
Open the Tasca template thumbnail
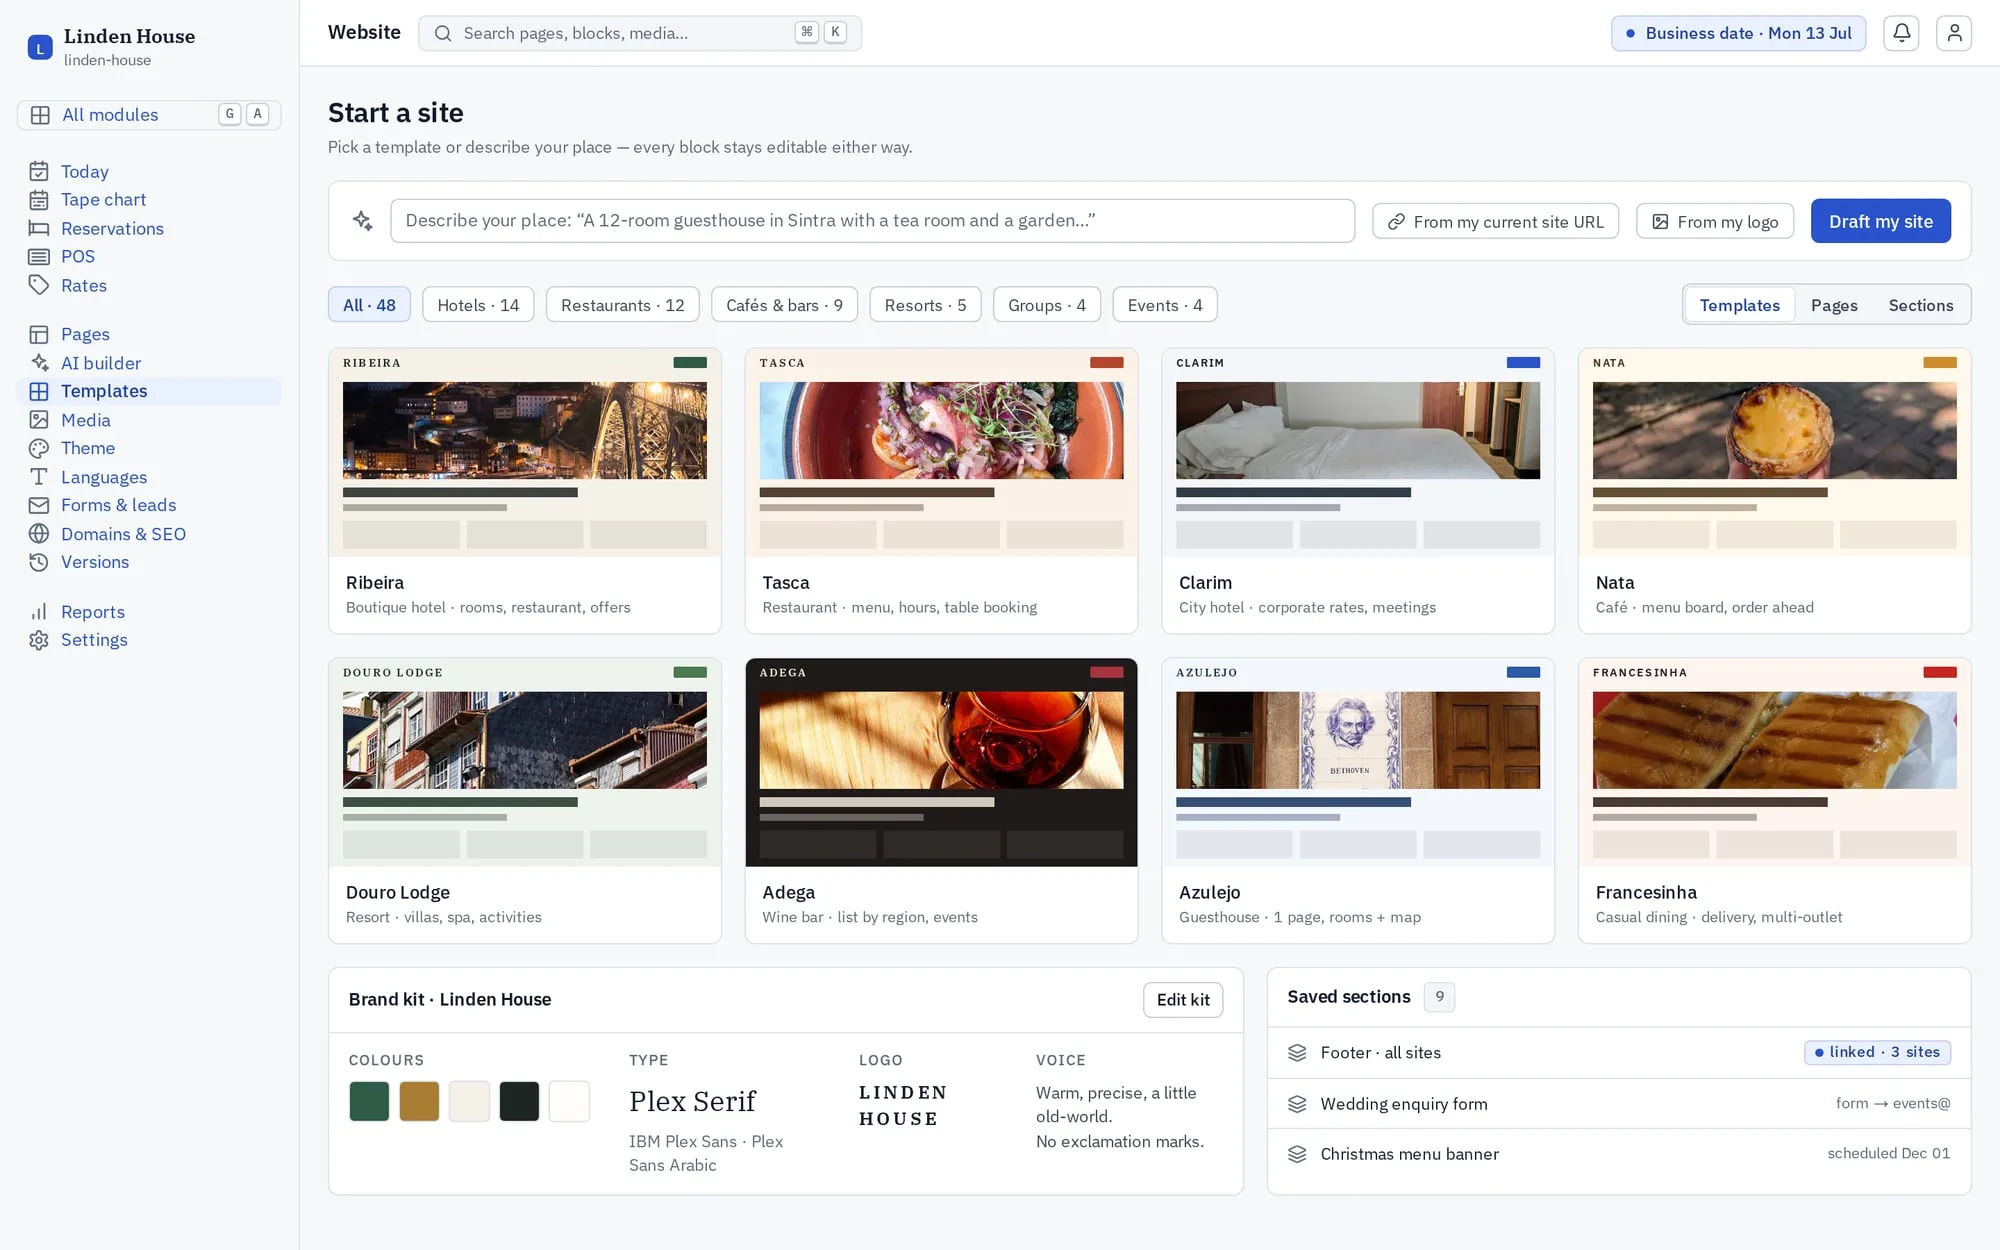(941, 452)
